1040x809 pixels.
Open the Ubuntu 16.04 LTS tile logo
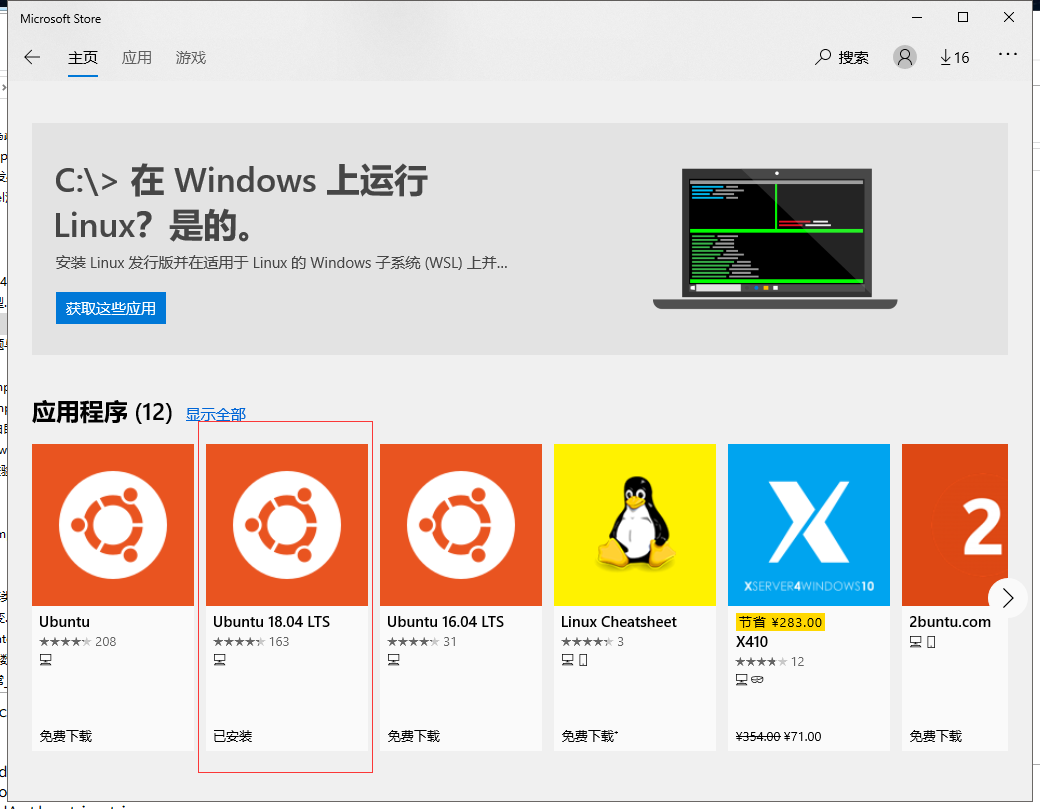tap(461, 525)
